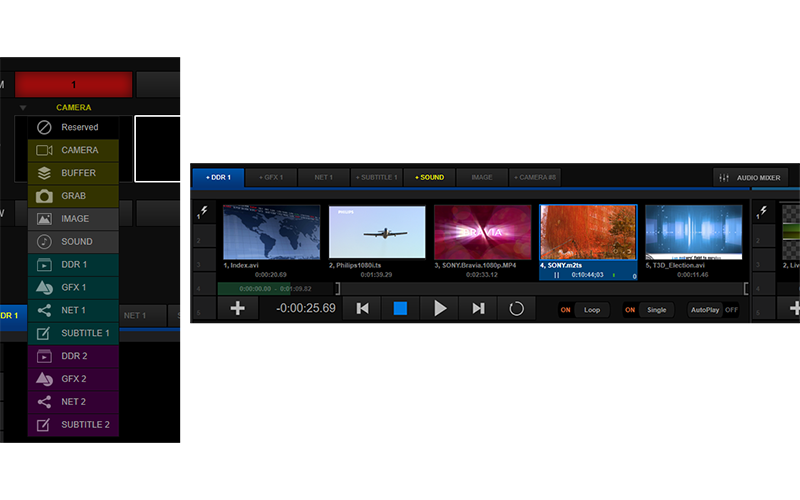Choose DDR 2 from the source dropdown
This screenshot has height=500, width=800.
tap(73, 356)
